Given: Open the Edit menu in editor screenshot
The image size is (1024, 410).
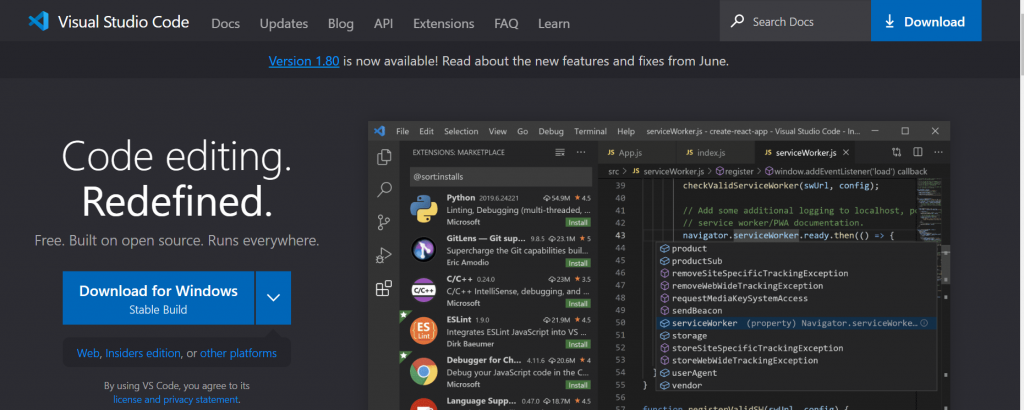Looking at the screenshot, I should tap(426, 131).
